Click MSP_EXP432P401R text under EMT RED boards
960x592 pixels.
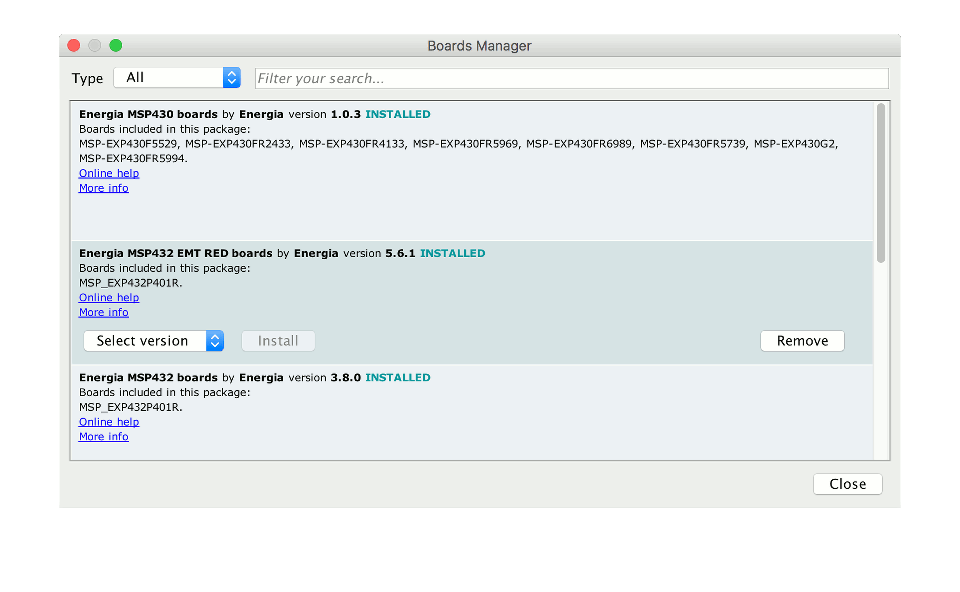click(130, 283)
